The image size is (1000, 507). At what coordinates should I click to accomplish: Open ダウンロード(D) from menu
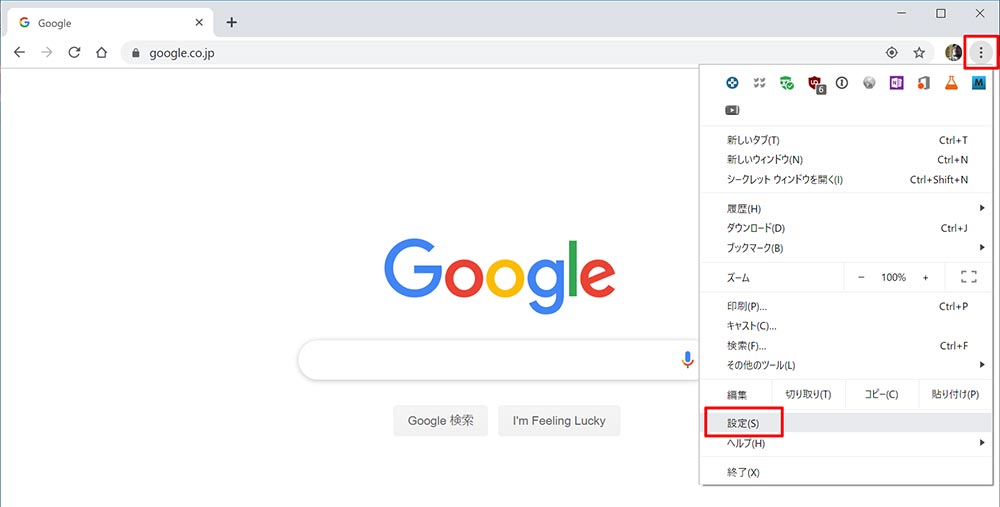(x=846, y=228)
